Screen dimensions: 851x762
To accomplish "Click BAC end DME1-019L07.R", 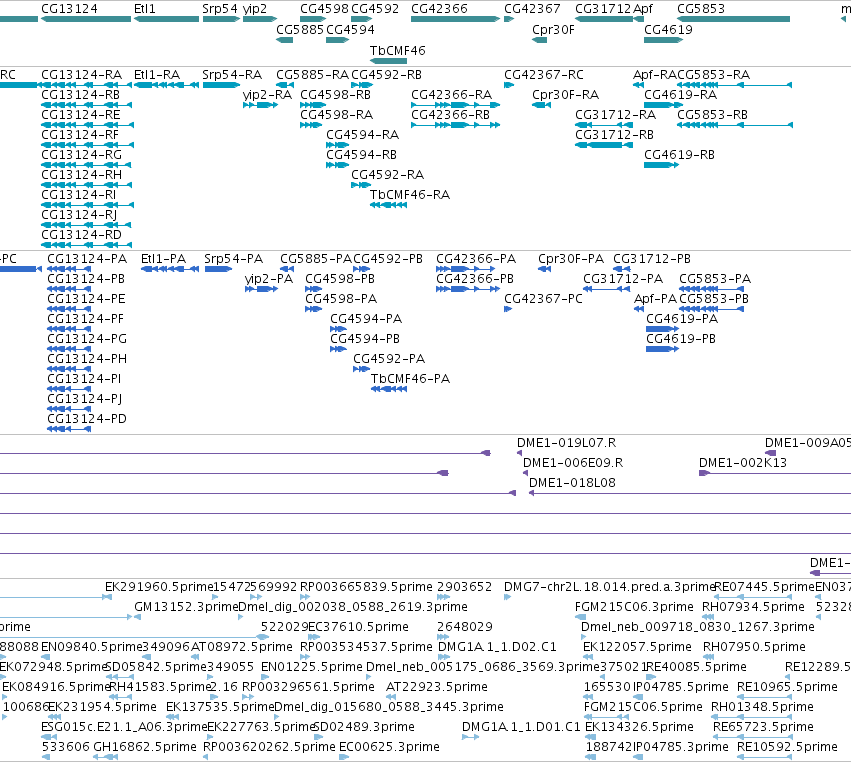I will tap(567, 443).
